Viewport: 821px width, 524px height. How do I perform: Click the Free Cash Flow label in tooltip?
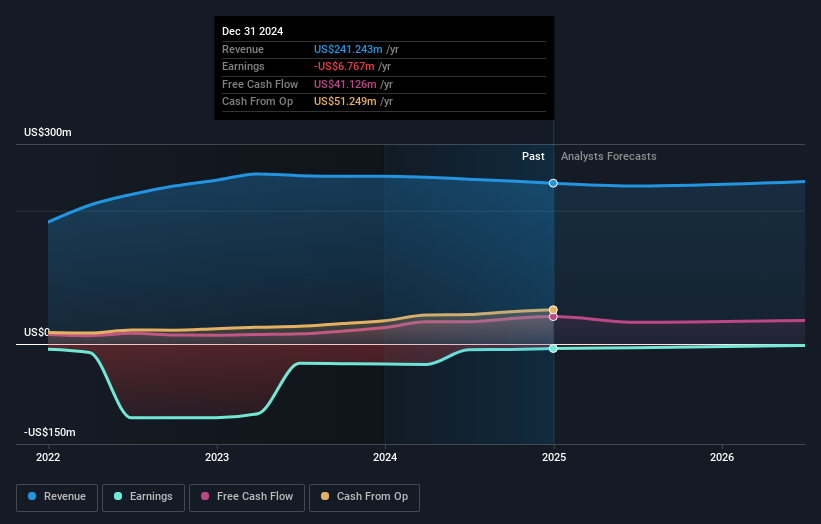[x=260, y=84]
